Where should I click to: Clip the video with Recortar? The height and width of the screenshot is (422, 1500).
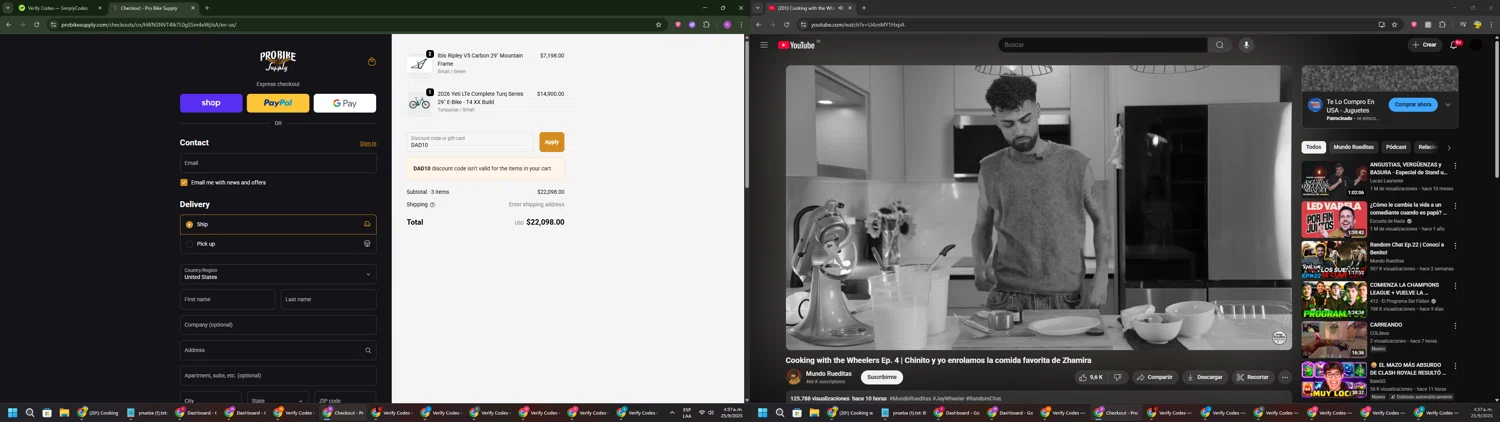1252,377
